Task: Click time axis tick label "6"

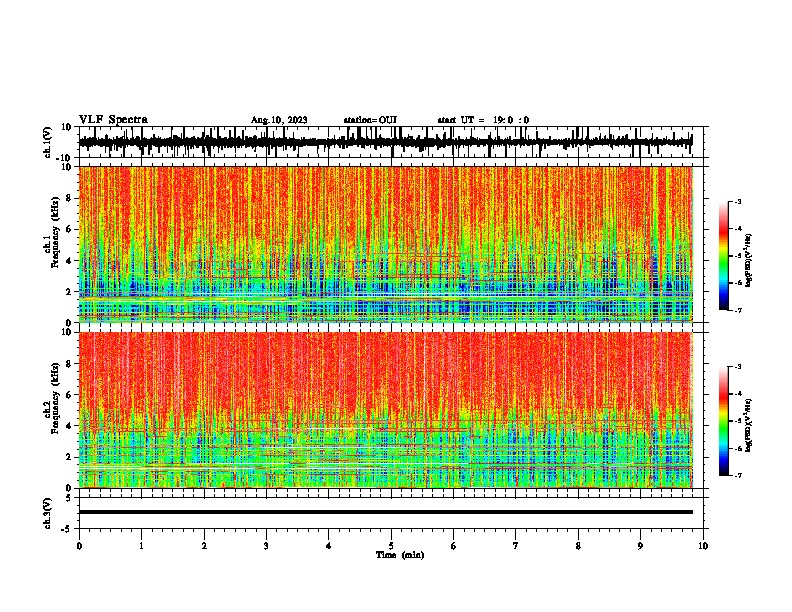Action: pos(454,546)
